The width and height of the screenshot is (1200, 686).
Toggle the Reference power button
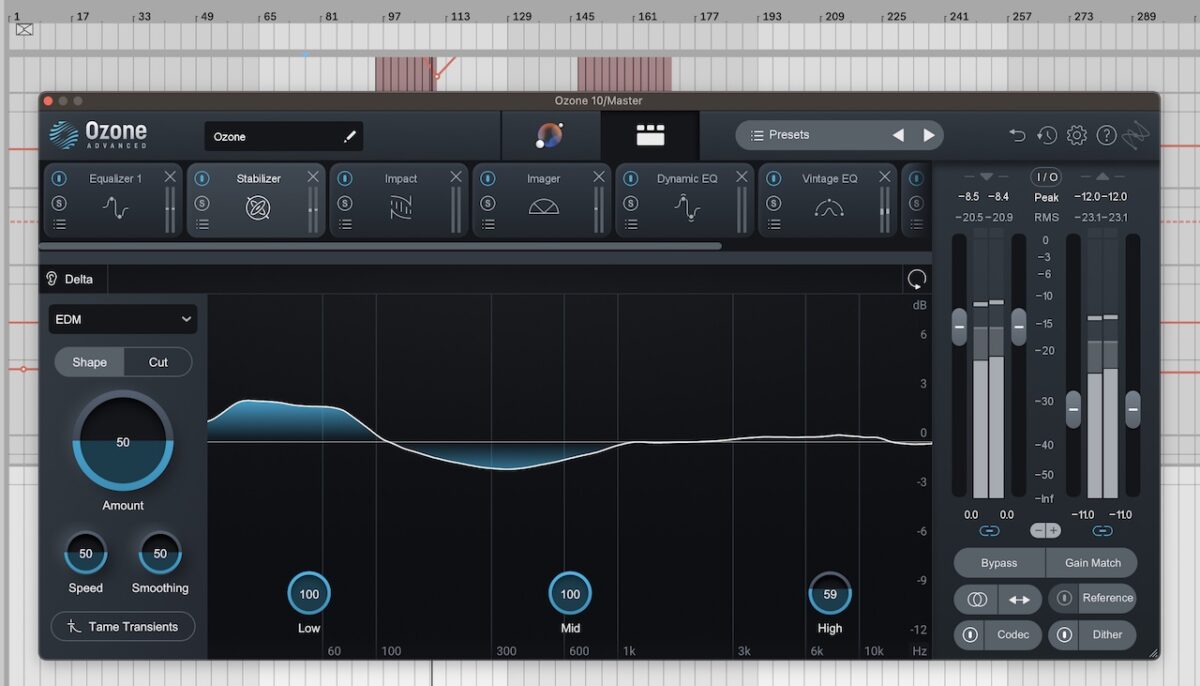(x=1064, y=598)
